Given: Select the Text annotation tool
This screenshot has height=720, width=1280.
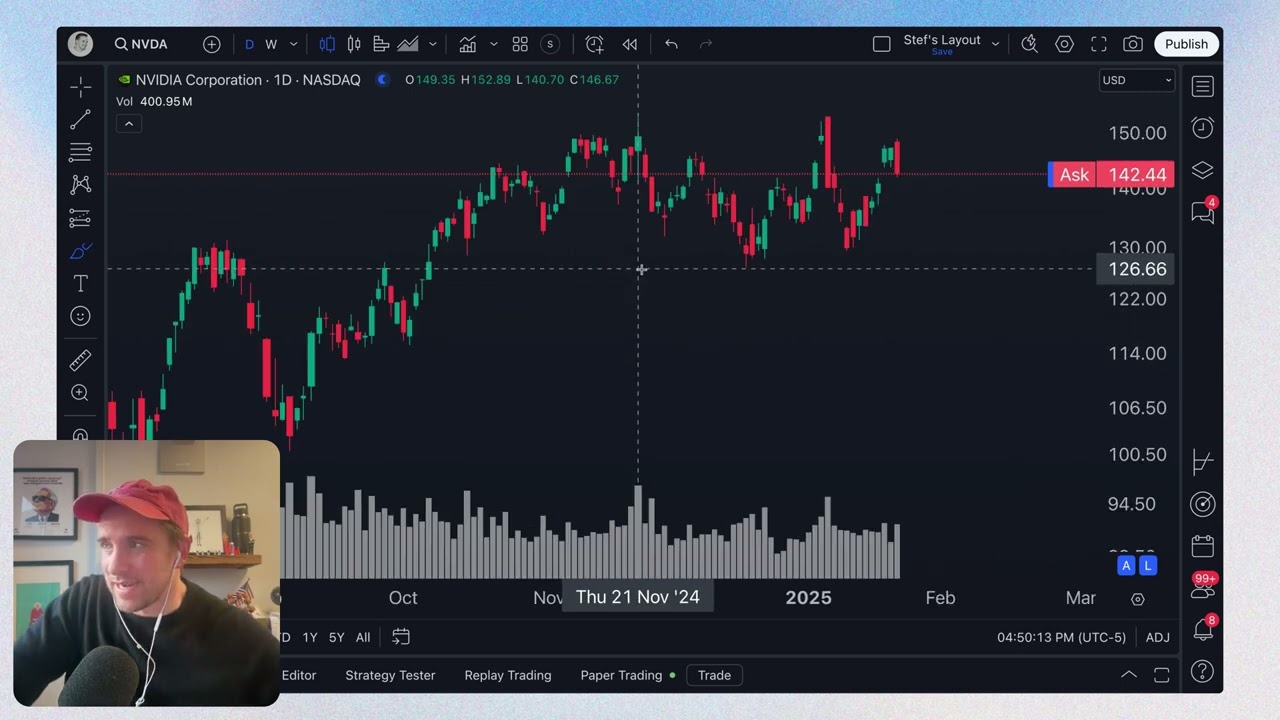Looking at the screenshot, I should (x=81, y=284).
